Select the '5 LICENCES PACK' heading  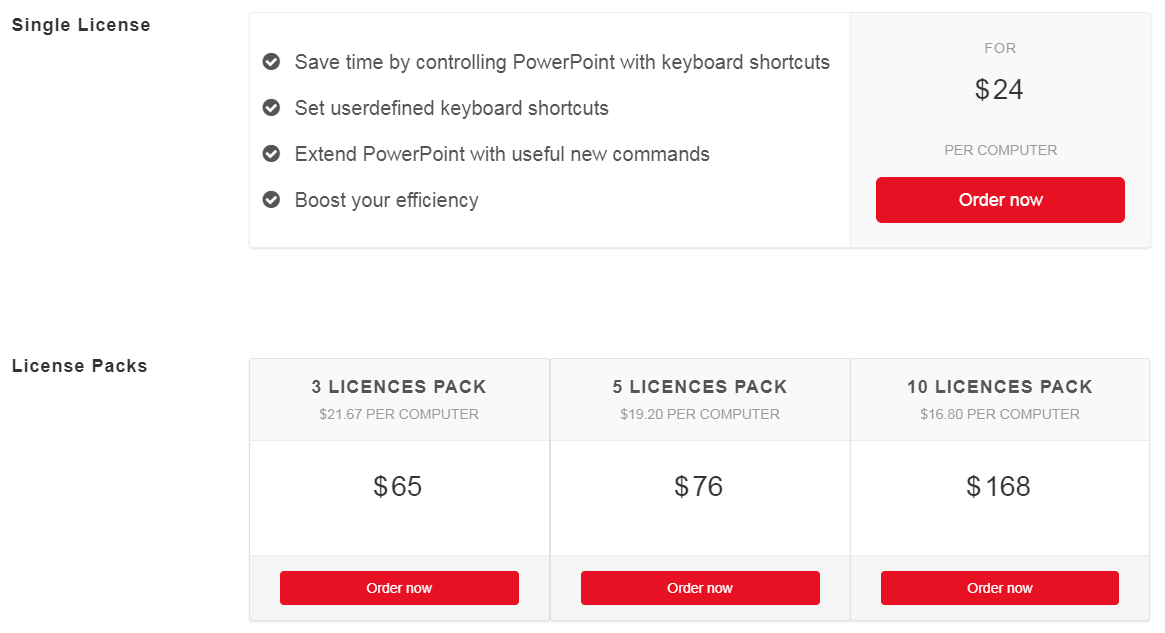pos(700,387)
